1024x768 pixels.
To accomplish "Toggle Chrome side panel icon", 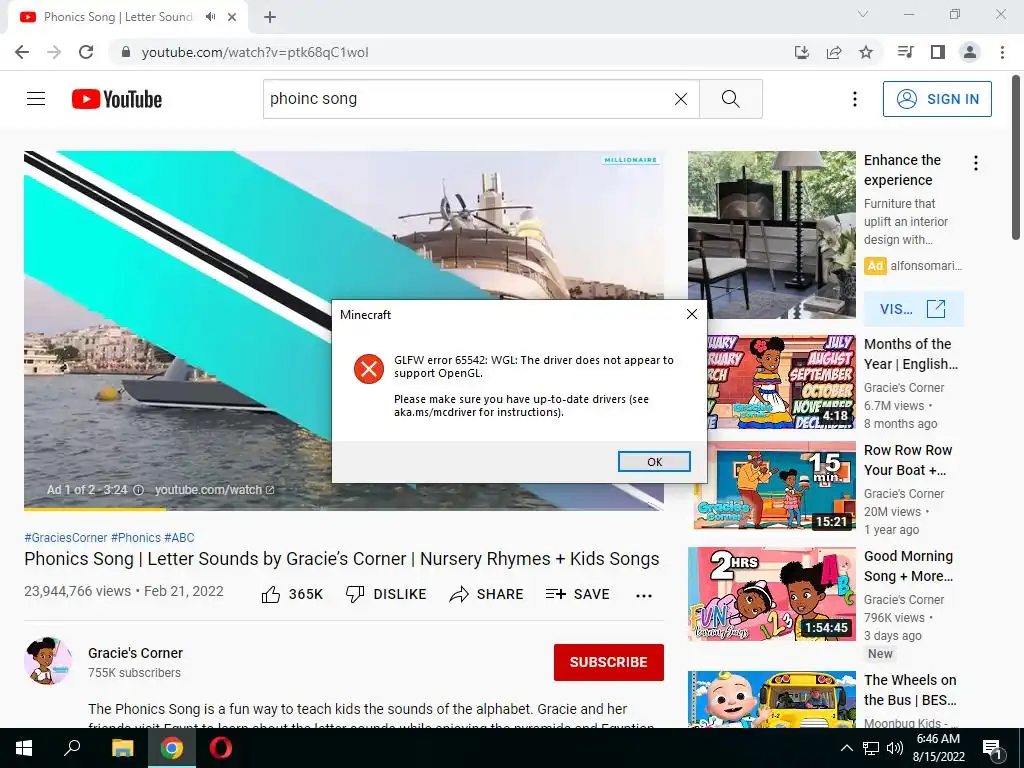I will pyautogui.click(x=938, y=52).
